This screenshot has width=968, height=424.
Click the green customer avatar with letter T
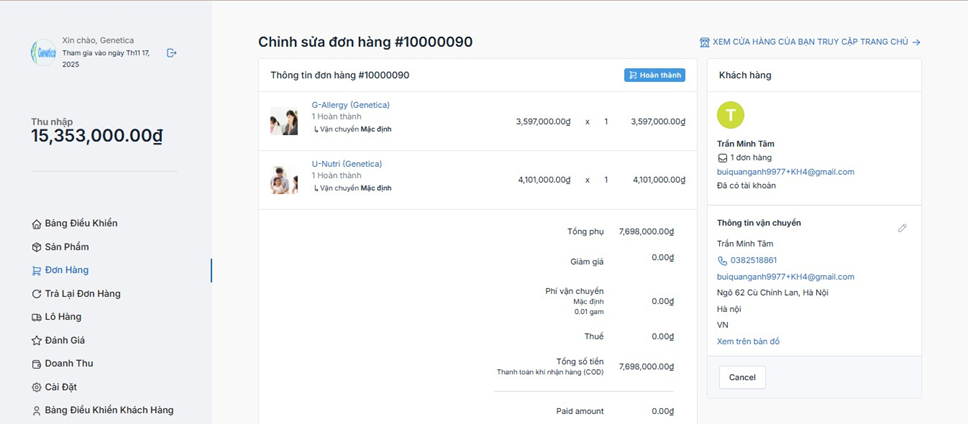(731, 115)
